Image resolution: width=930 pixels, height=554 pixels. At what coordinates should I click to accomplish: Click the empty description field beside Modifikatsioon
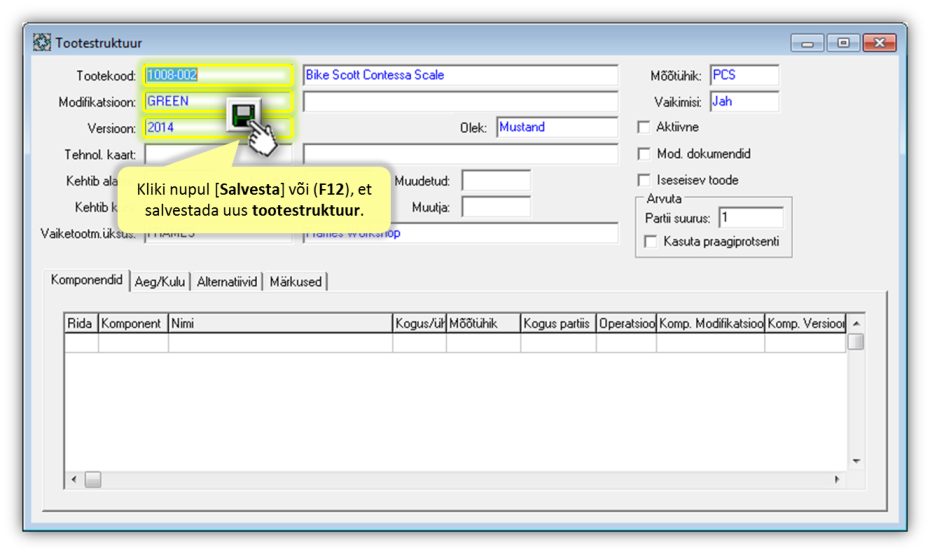pyautogui.click(x=460, y=101)
